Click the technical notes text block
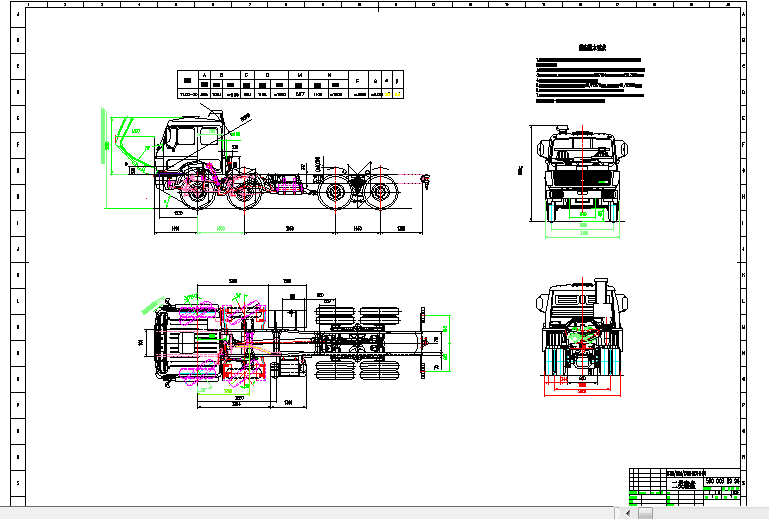Screen dimensions: 769x519 590,74
